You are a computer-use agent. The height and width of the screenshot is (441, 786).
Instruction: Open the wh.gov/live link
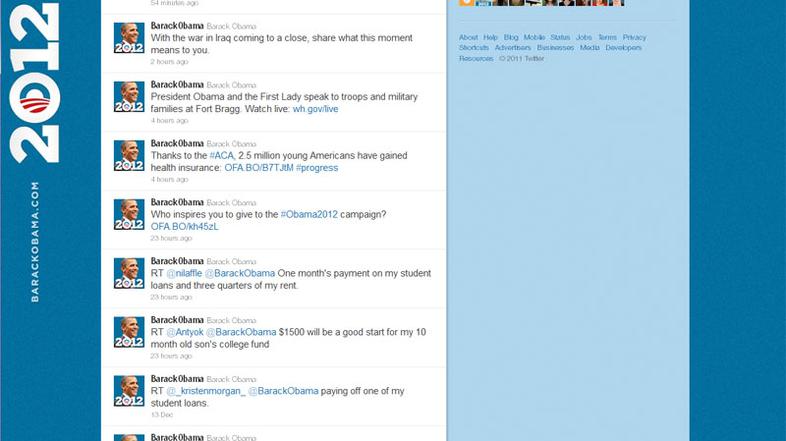click(x=315, y=109)
